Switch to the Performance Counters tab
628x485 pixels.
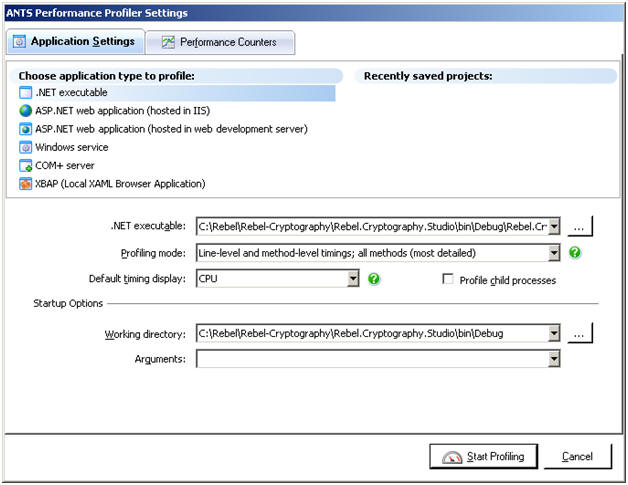(220, 42)
